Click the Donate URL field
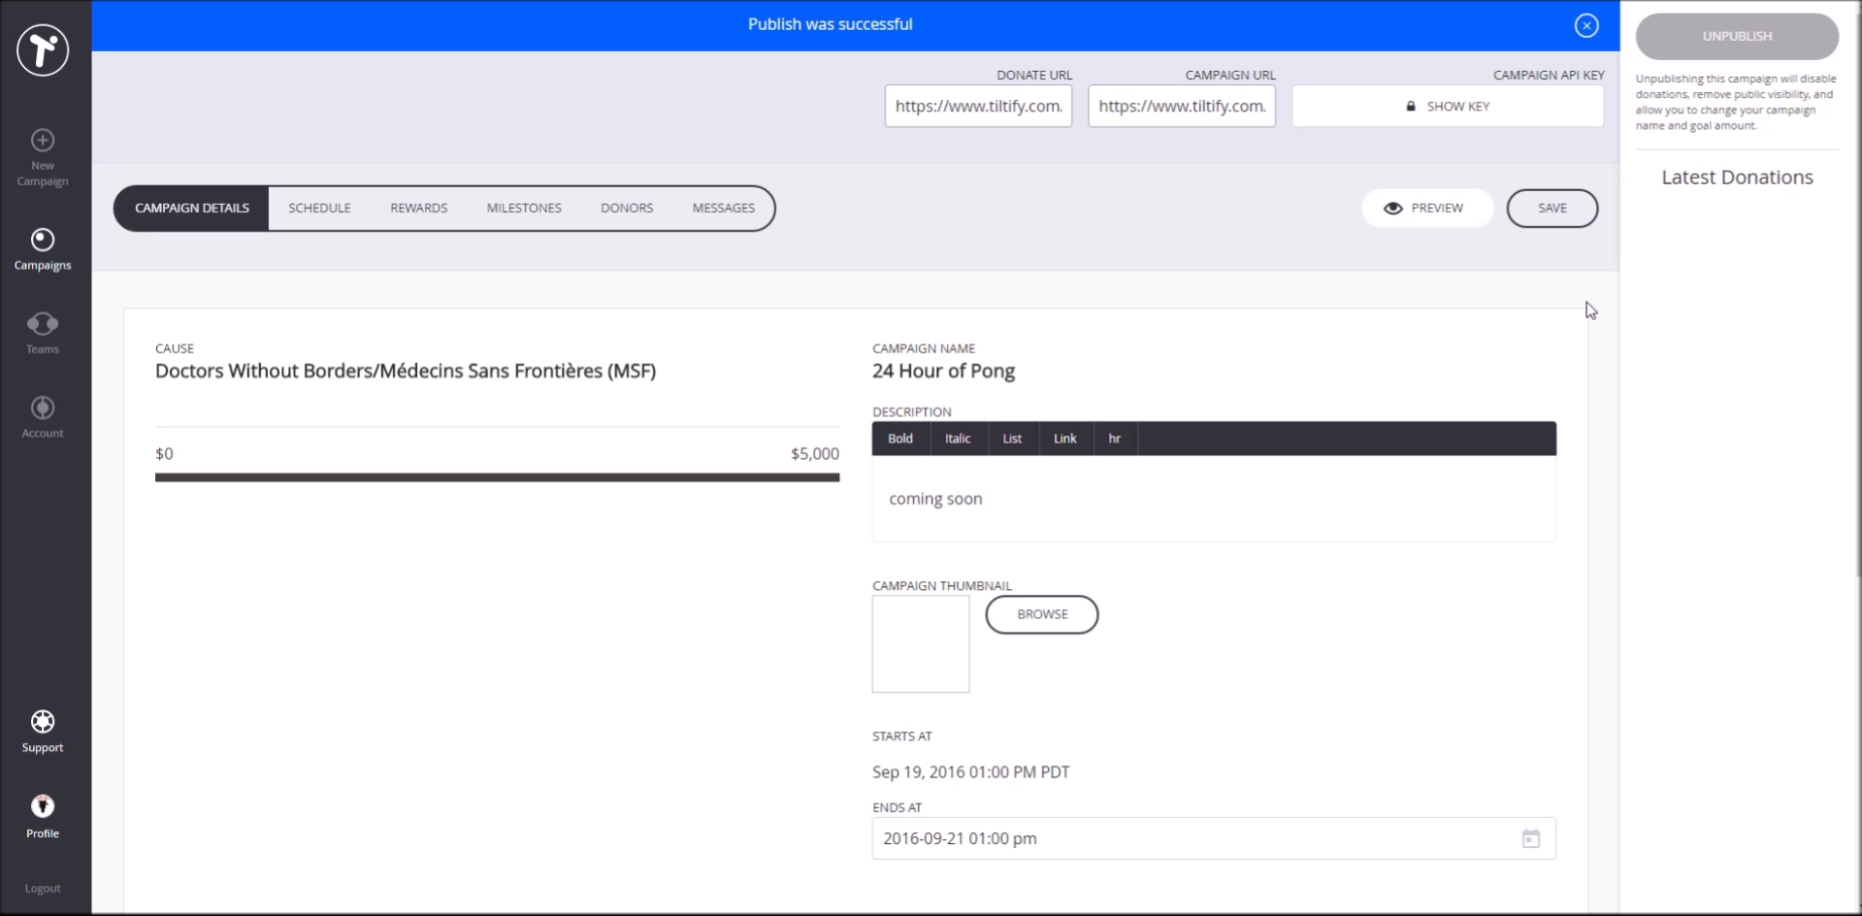Image resolution: width=1862 pixels, height=916 pixels. [x=978, y=106]
